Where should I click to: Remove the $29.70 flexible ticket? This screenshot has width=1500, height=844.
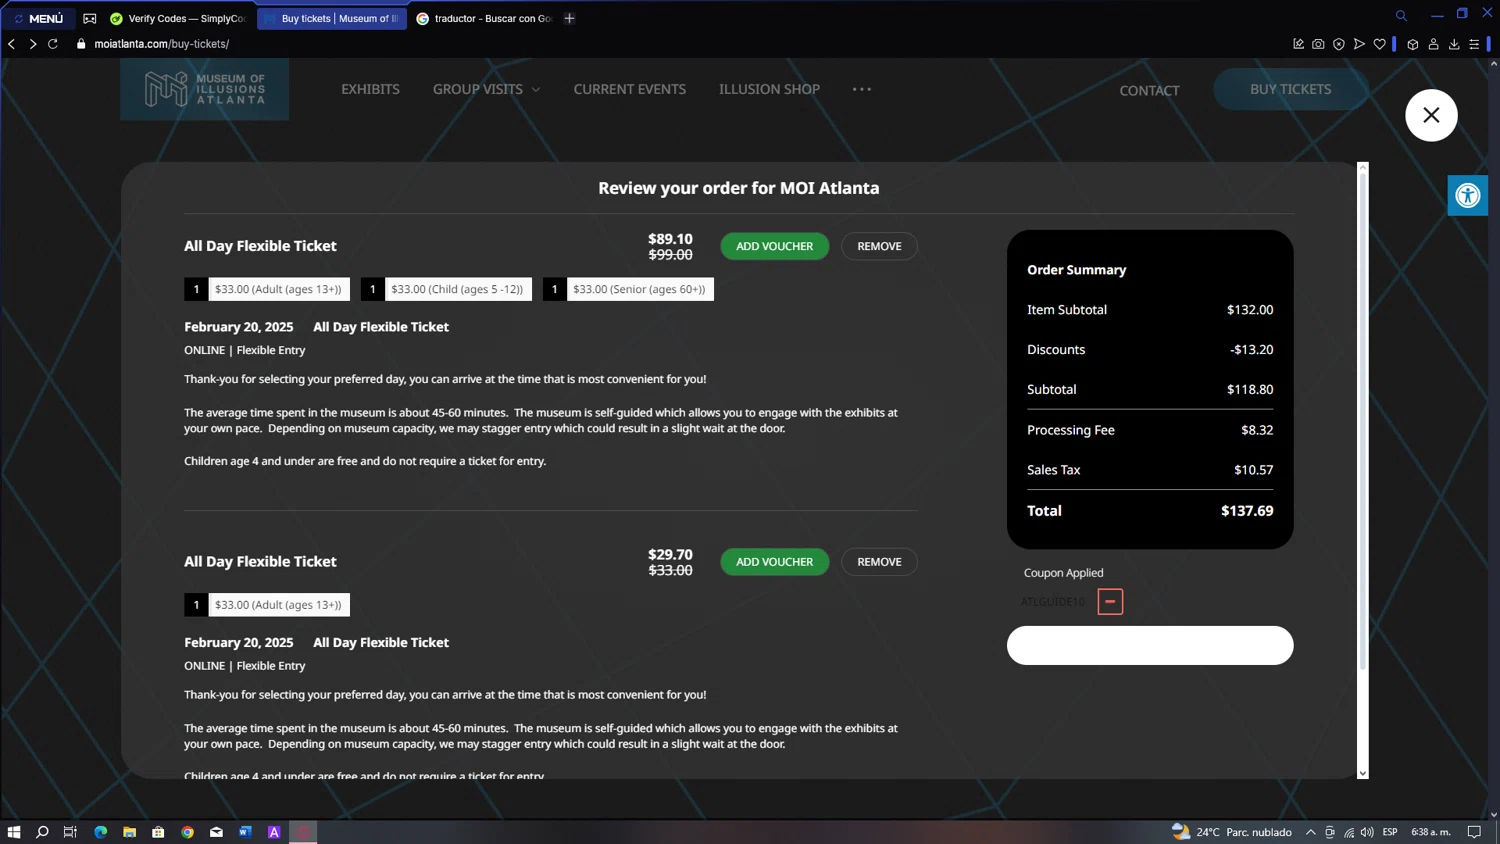click(x=879, y=562)
